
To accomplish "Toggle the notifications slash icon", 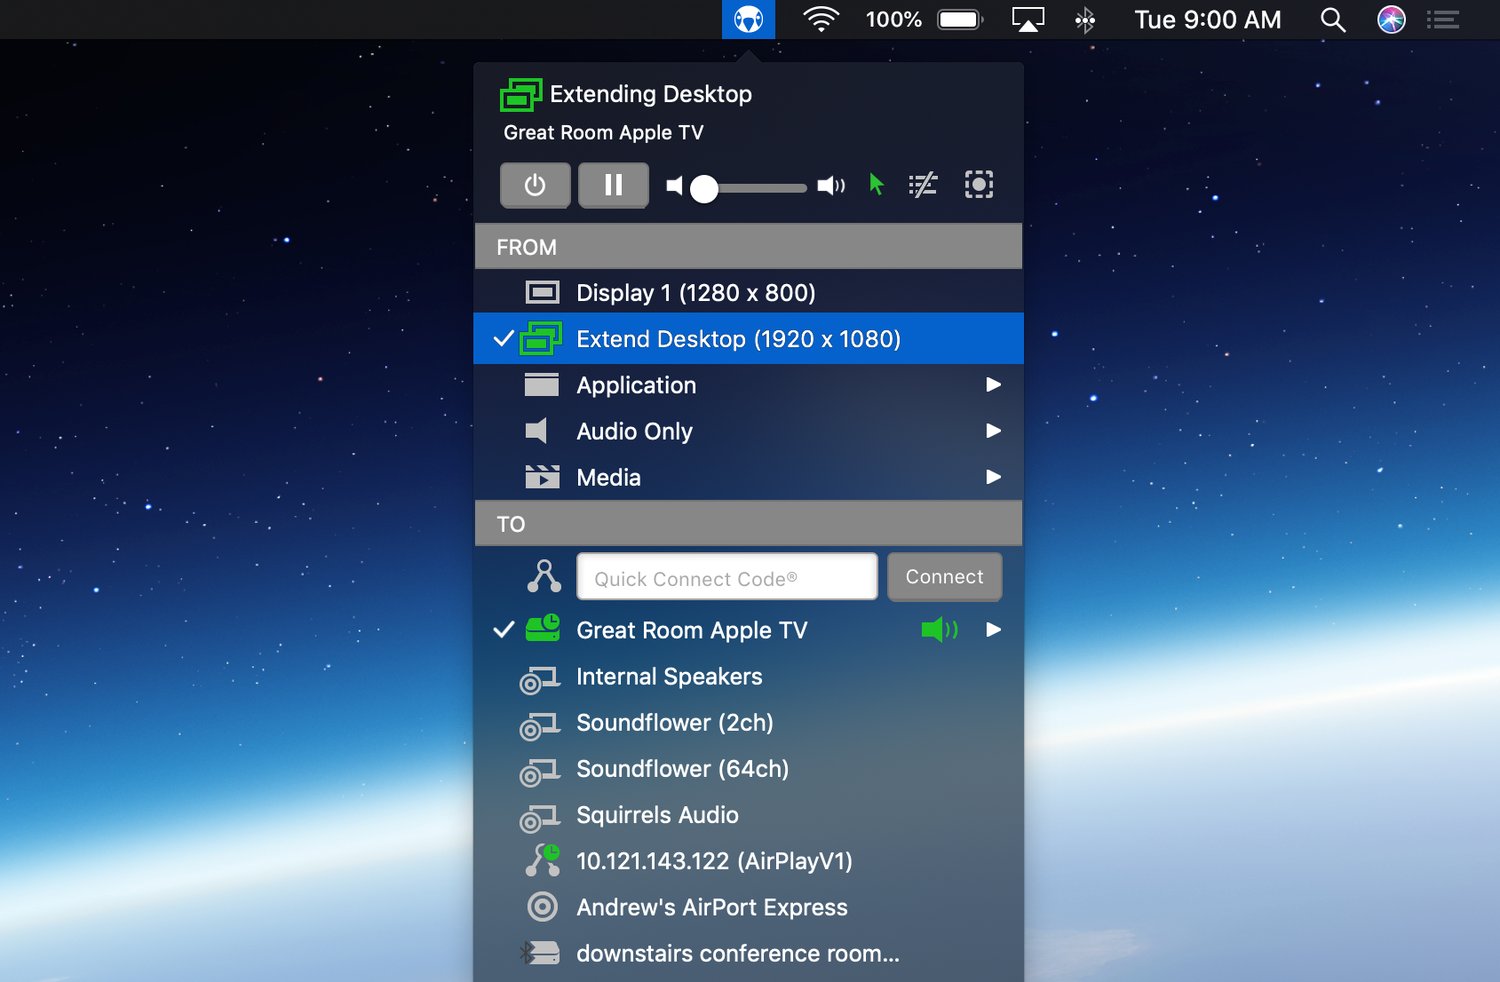I will [x=922, y=185].
